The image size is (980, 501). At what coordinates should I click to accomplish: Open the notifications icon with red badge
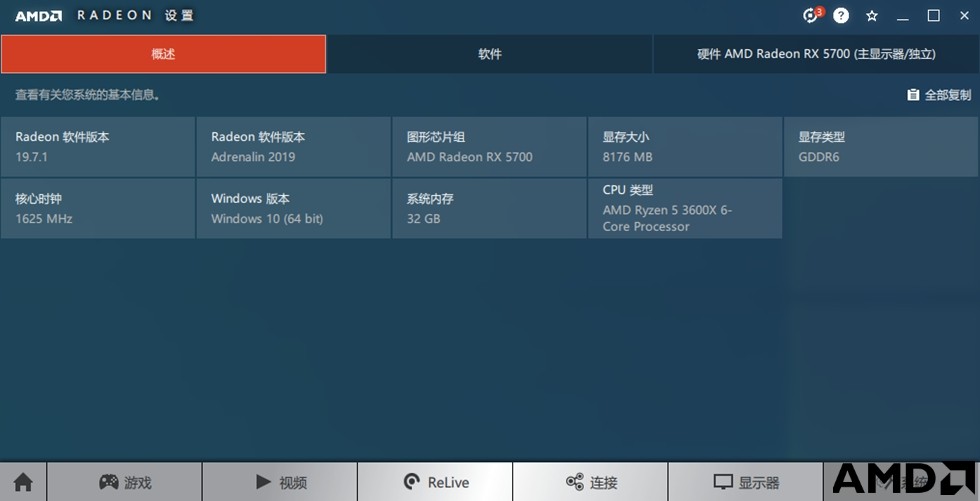(x=812, y=16)
